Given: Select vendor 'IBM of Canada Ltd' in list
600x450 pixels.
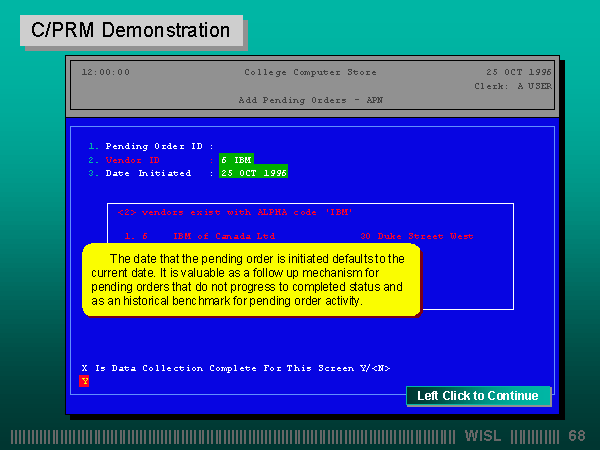Looking at the screenshot, I should (224, 237).
